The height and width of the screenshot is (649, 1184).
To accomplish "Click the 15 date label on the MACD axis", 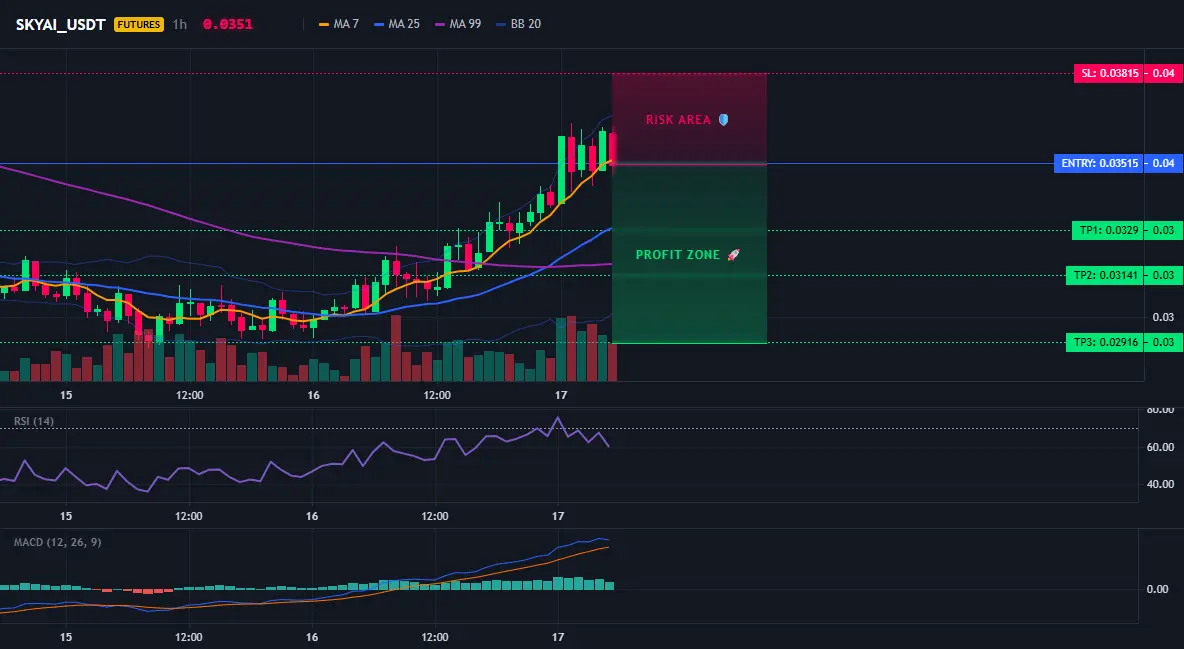I will pos(66,637).
